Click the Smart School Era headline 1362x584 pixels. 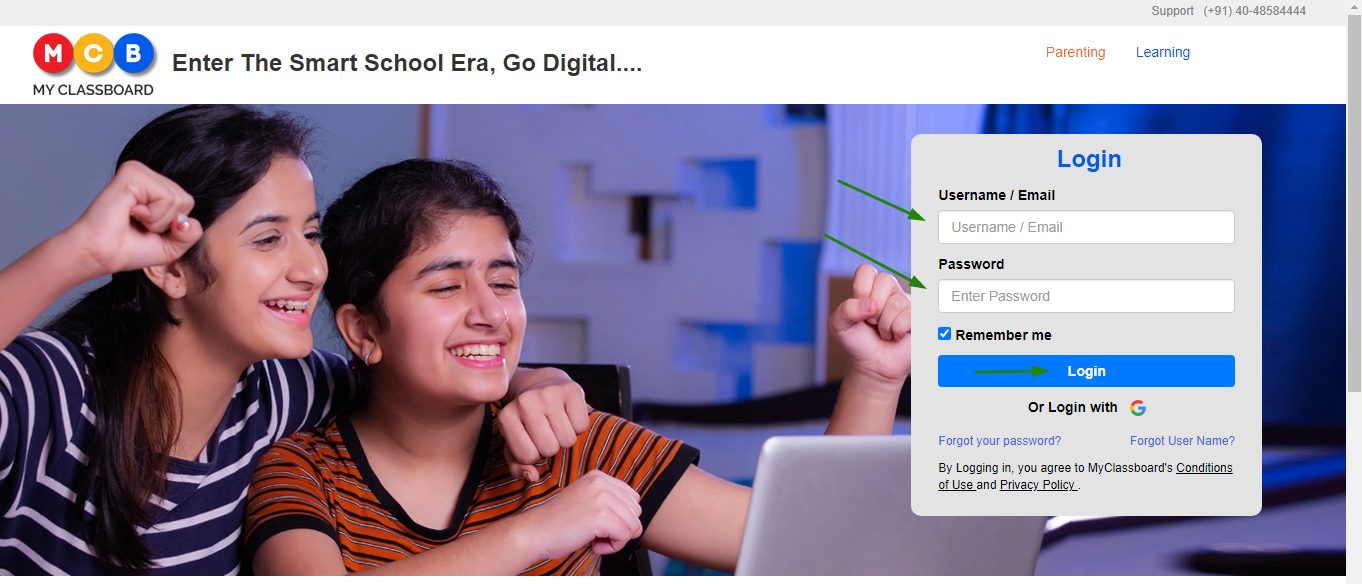407,63
